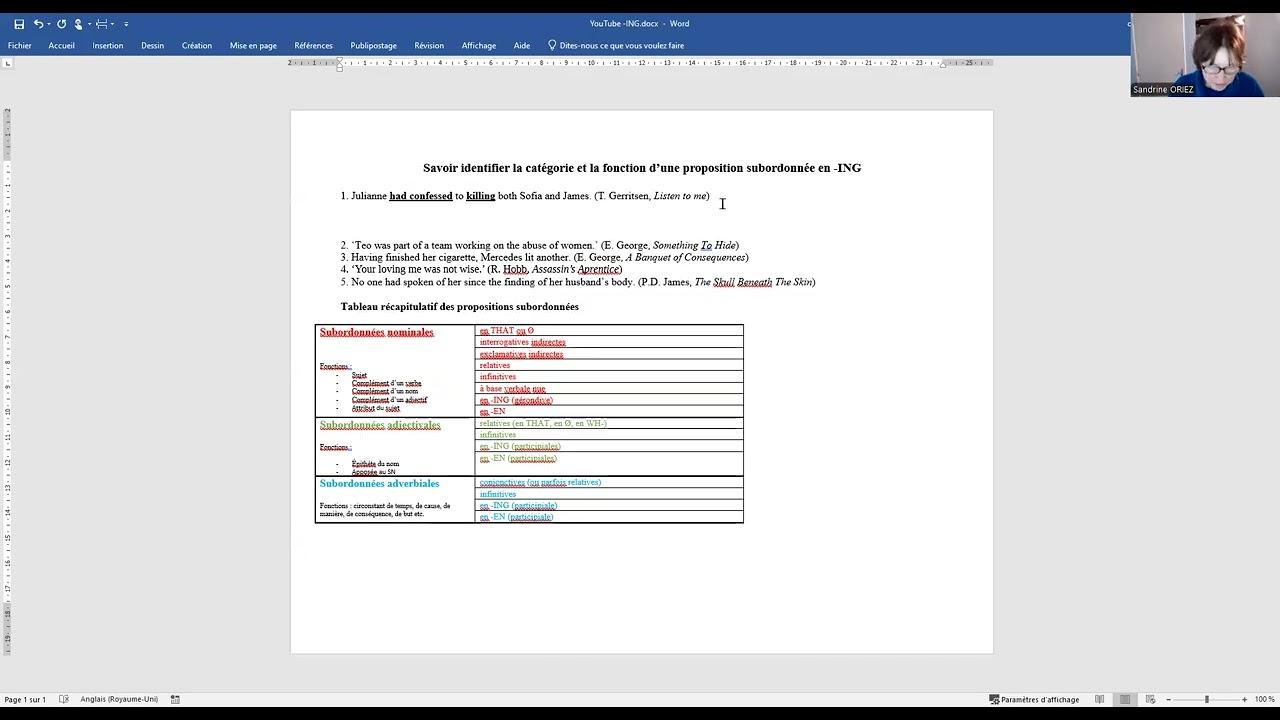
Task: Customize the Quick Access Toolbar dropdown
Action: pos(126,24)
